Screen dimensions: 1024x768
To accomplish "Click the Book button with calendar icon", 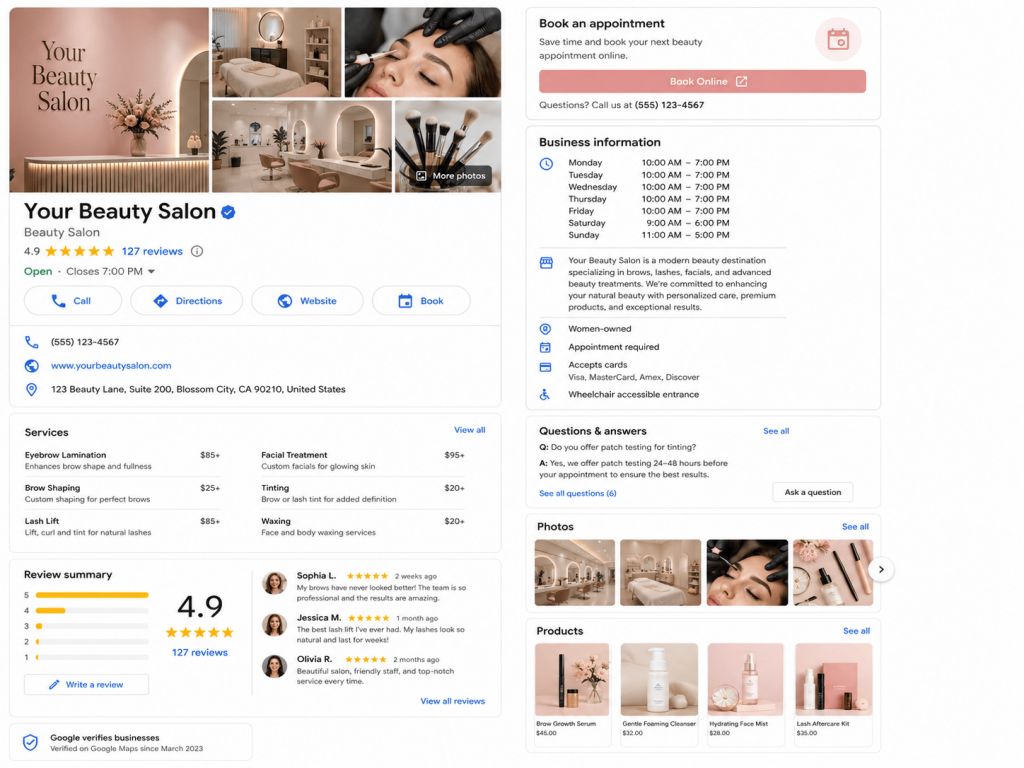I will [421, 301].
